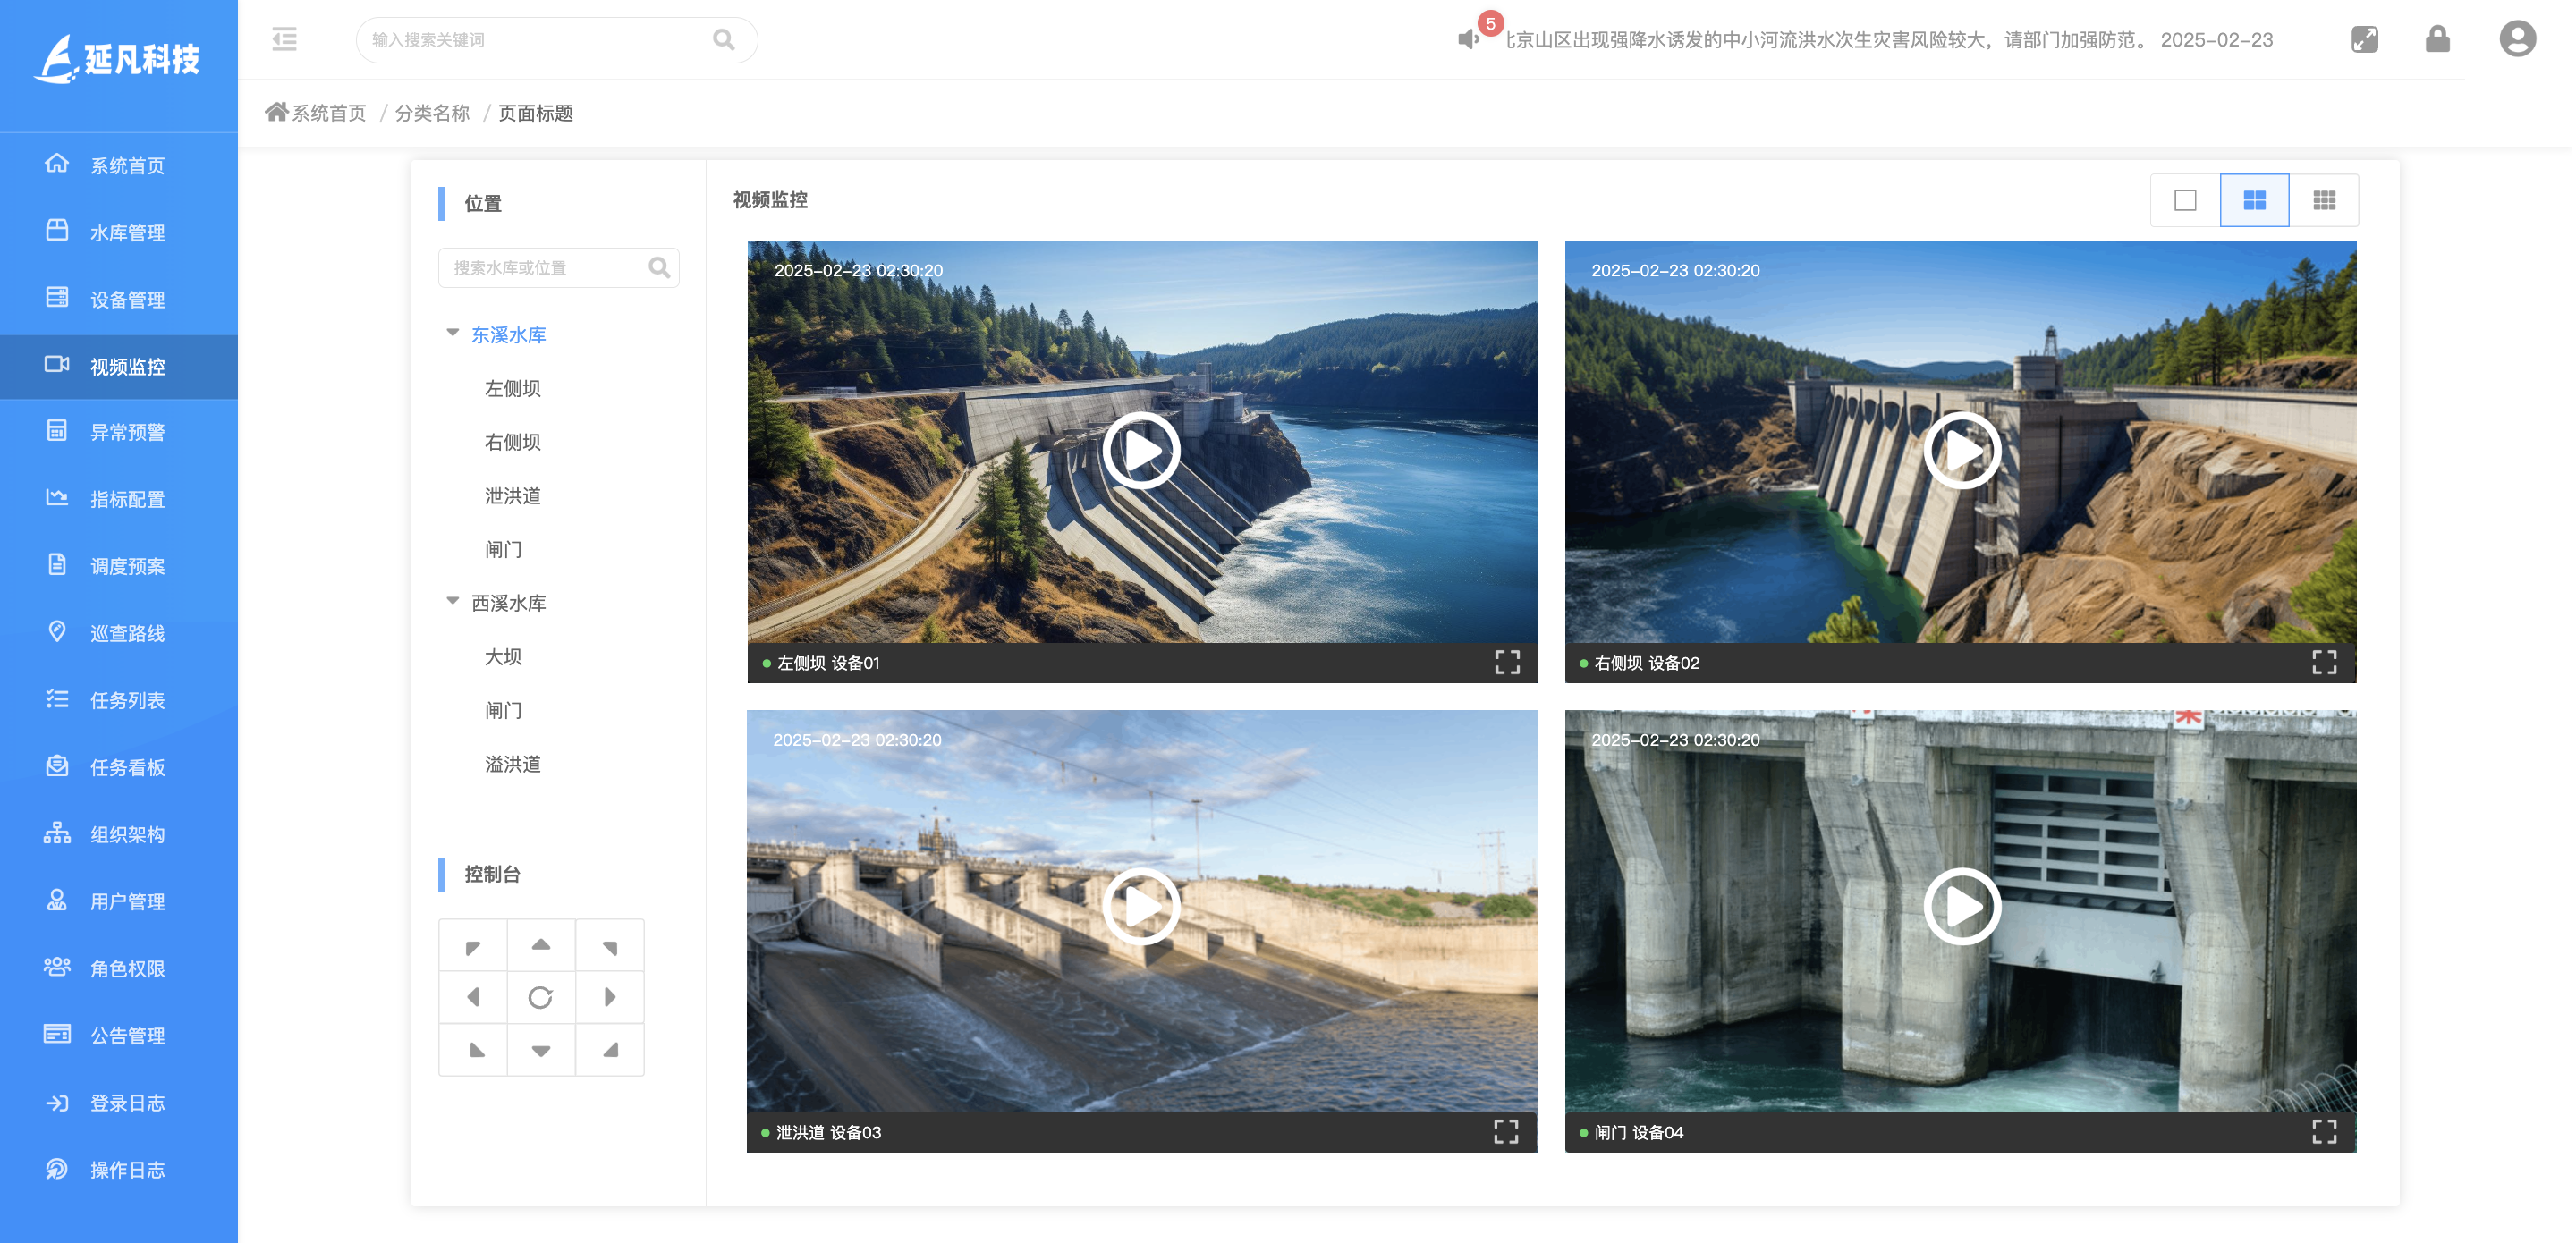Pan camera up in control console
Screen dimensions: 2576x1243
coord(540,945)
